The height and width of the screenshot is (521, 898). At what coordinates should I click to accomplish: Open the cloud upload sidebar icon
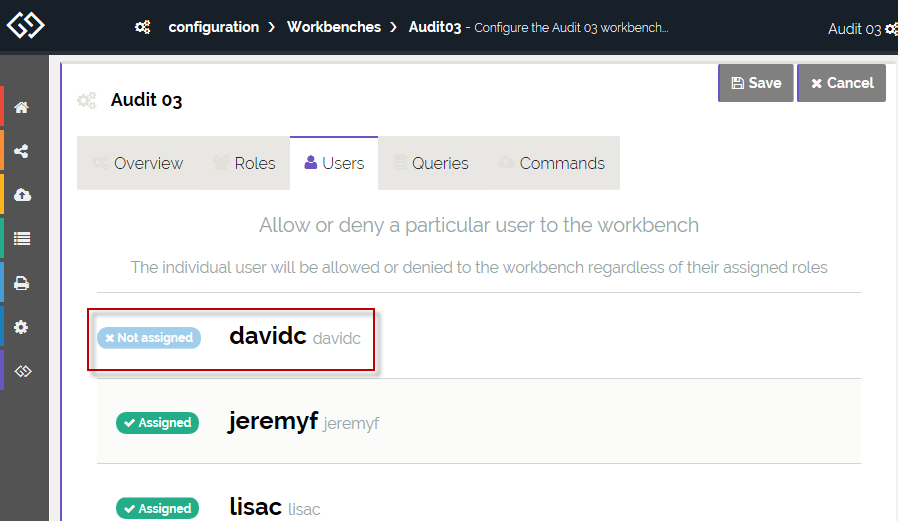(x=21, y=195)
